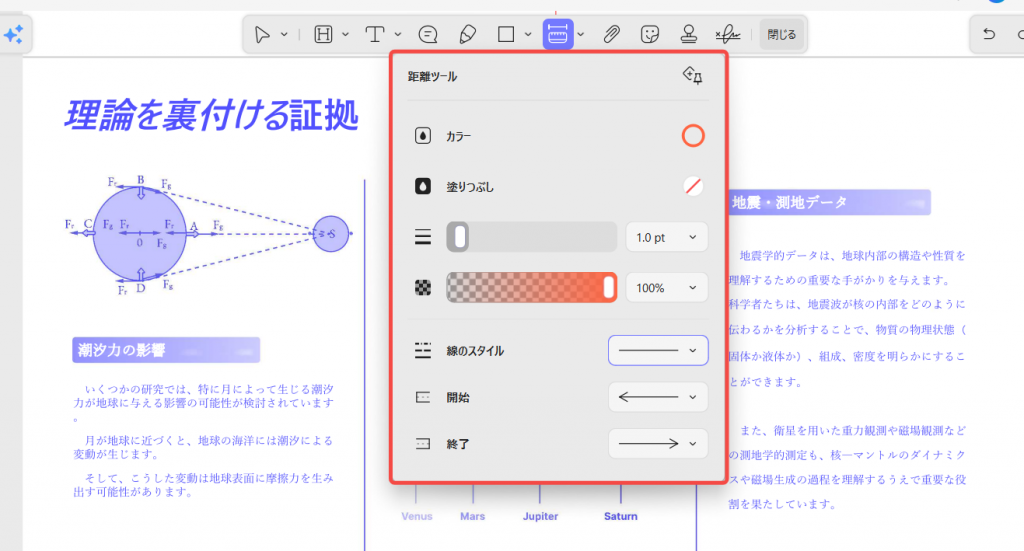1024x551 pixels.
Task: Click the line thickness slider
Action: pos(532,237)
